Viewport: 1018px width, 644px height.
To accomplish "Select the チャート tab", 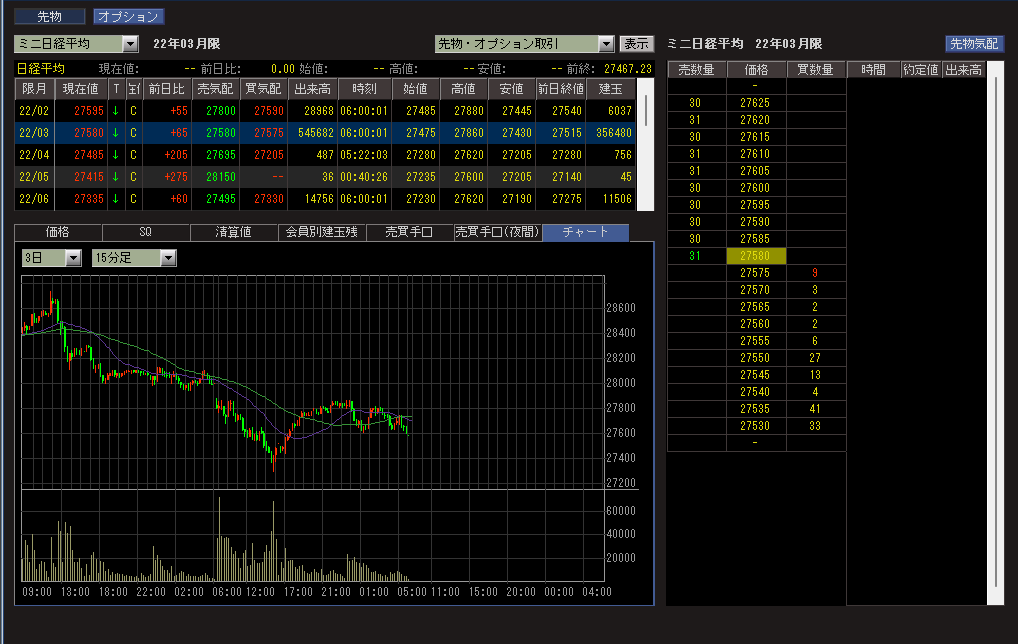I will [585, 232].
